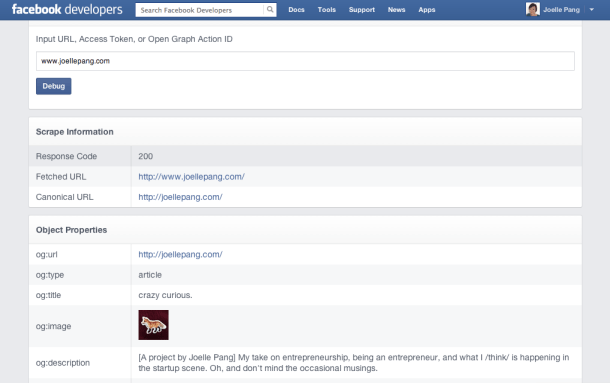
Task: Open the Support menu
Action: (x=362, y=10)
